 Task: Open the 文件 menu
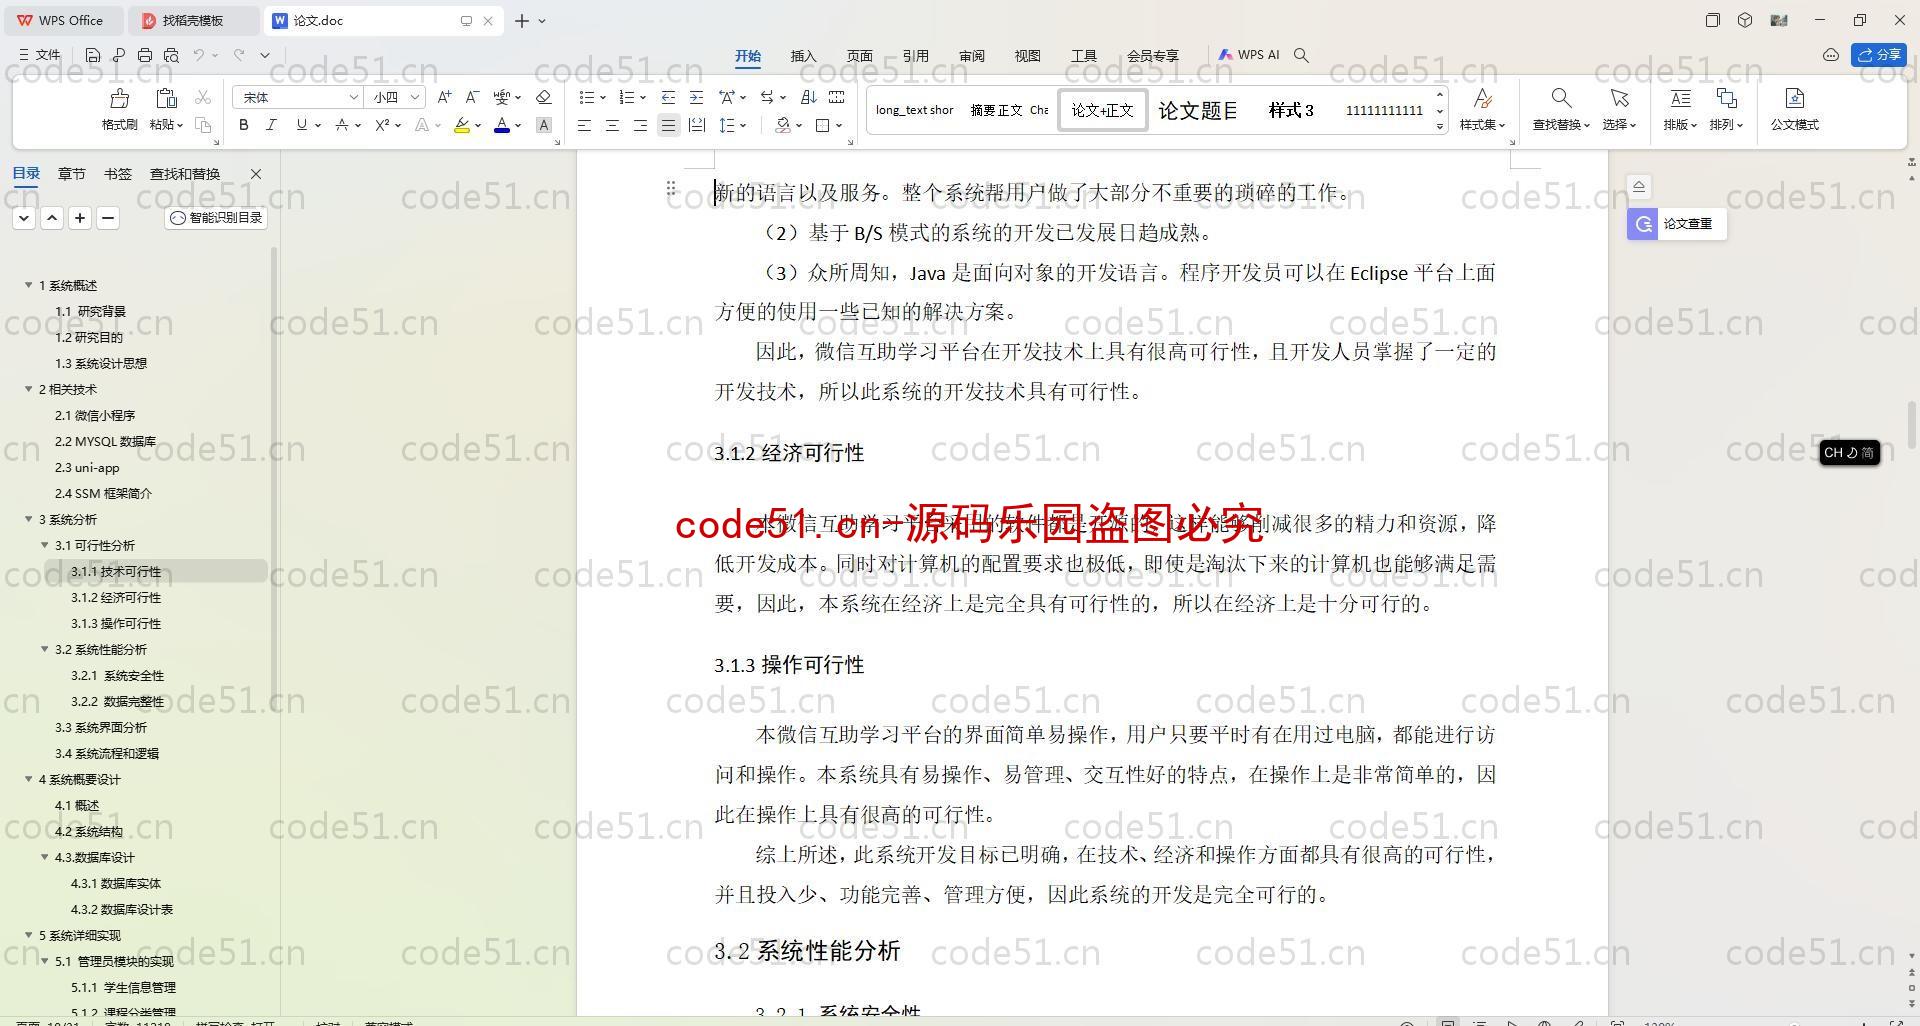(x=40, y=55)
